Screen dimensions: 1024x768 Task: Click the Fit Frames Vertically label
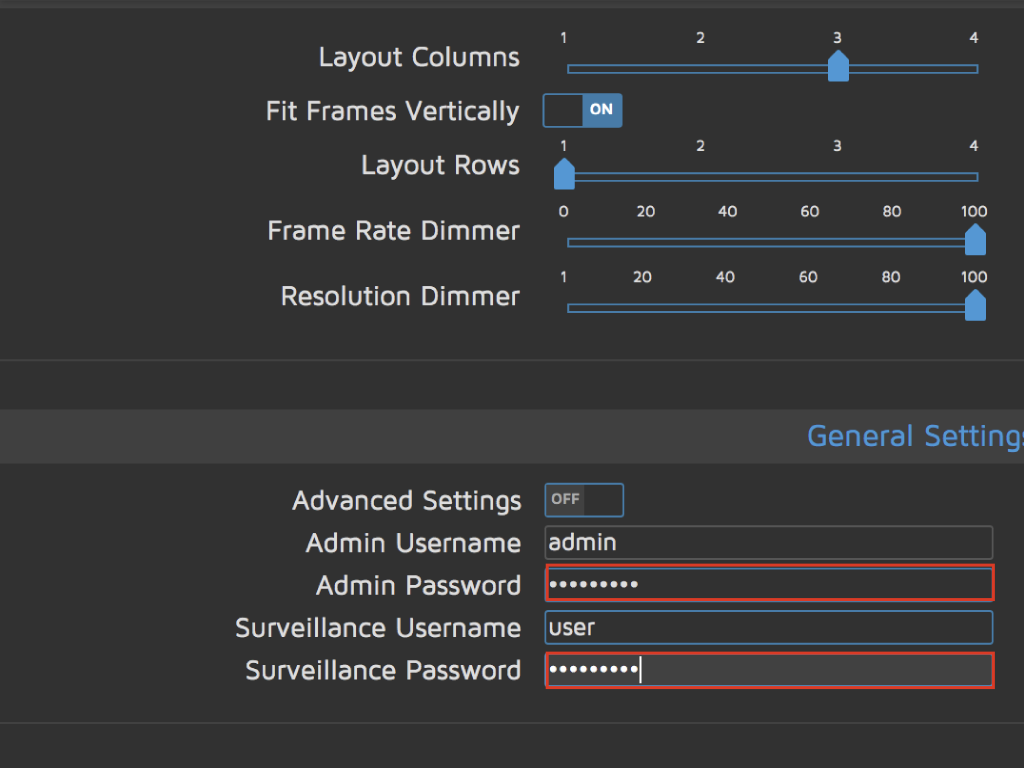click(x=392, y=112)
